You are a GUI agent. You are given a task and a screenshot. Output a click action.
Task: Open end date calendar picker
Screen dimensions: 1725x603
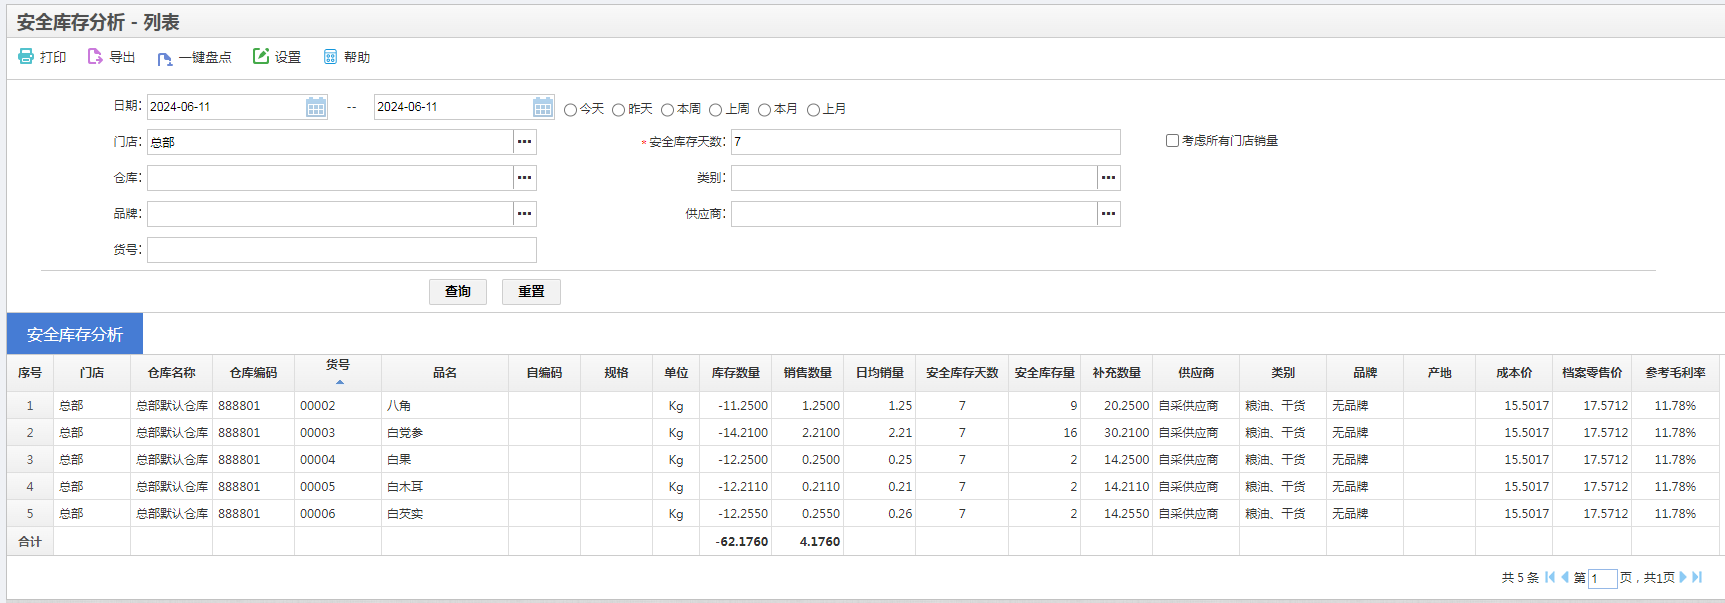543,107
